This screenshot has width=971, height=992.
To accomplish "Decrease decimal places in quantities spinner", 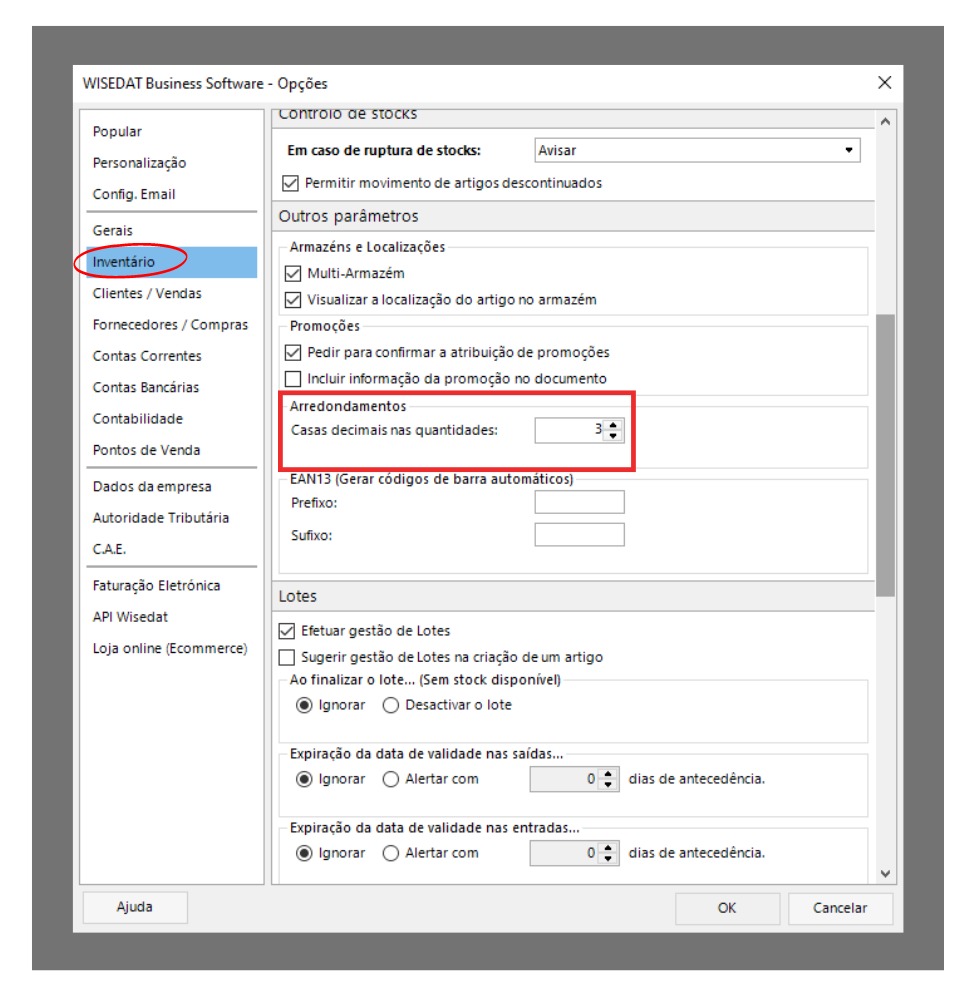I will (614, 436).
